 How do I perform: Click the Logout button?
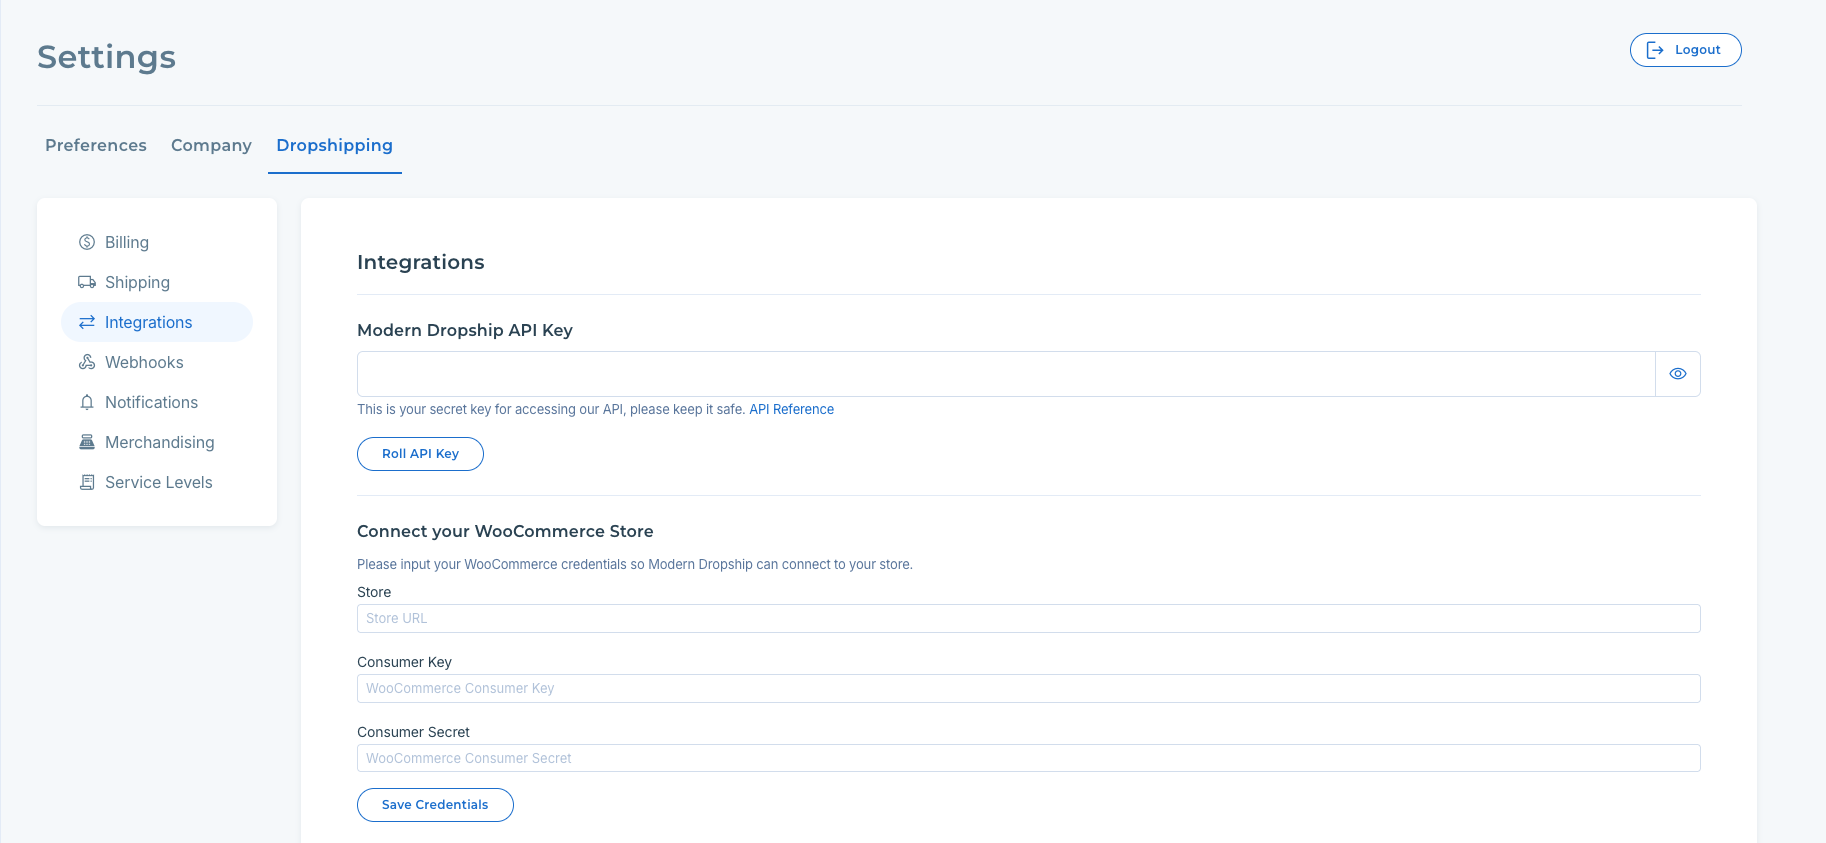pyautogui.click(x=1685, y=50)
